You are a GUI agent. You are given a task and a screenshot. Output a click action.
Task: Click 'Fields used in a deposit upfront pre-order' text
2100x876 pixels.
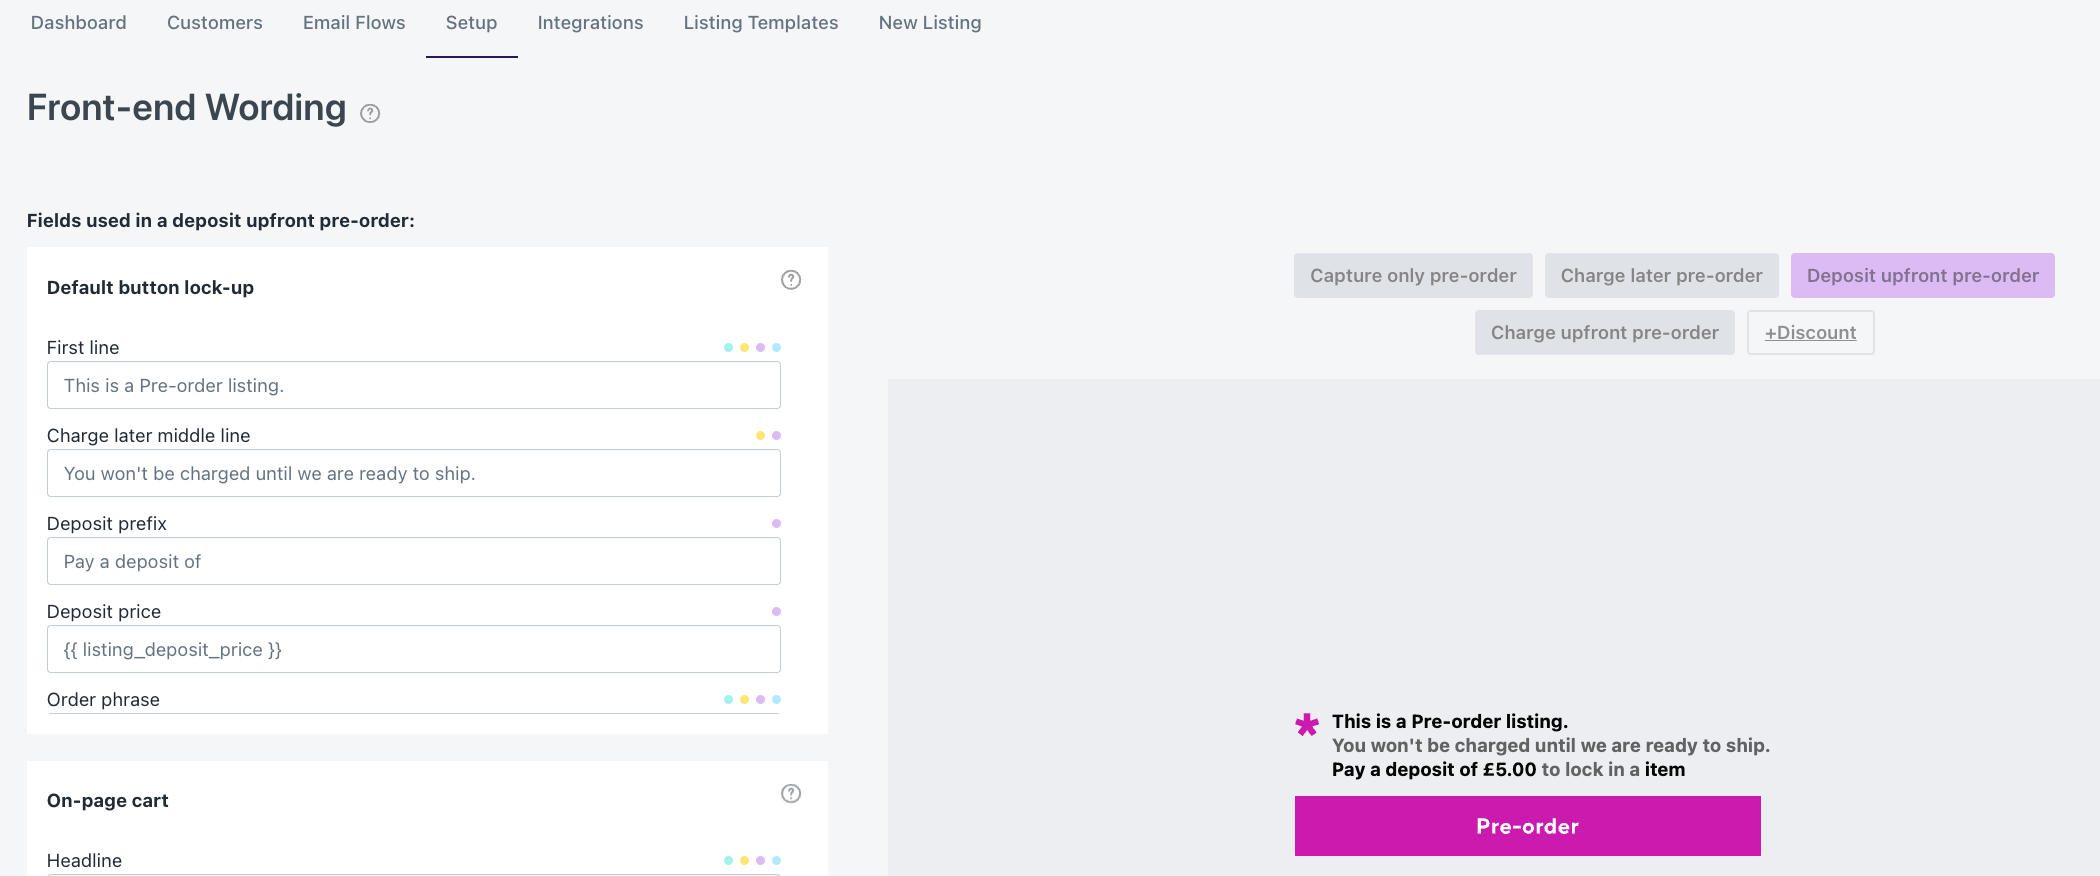(220, 221)
